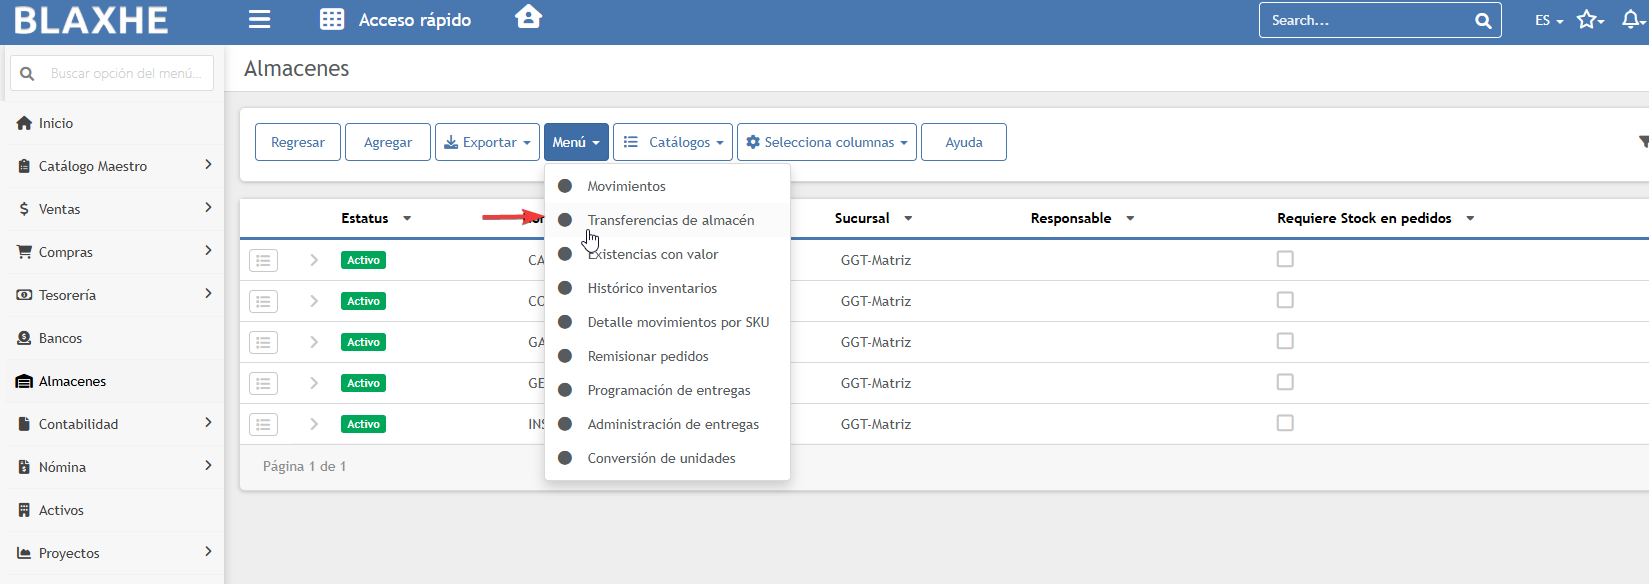Click the search magnifier icon in header

[1483, 20]
